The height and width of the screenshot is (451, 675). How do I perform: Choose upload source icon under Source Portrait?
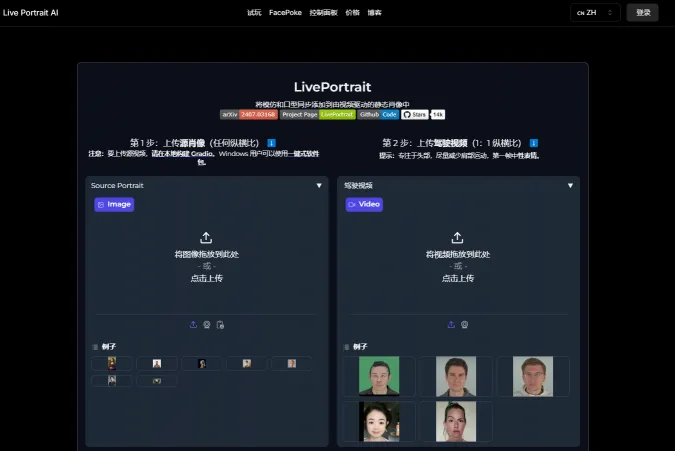coord(193,324)
